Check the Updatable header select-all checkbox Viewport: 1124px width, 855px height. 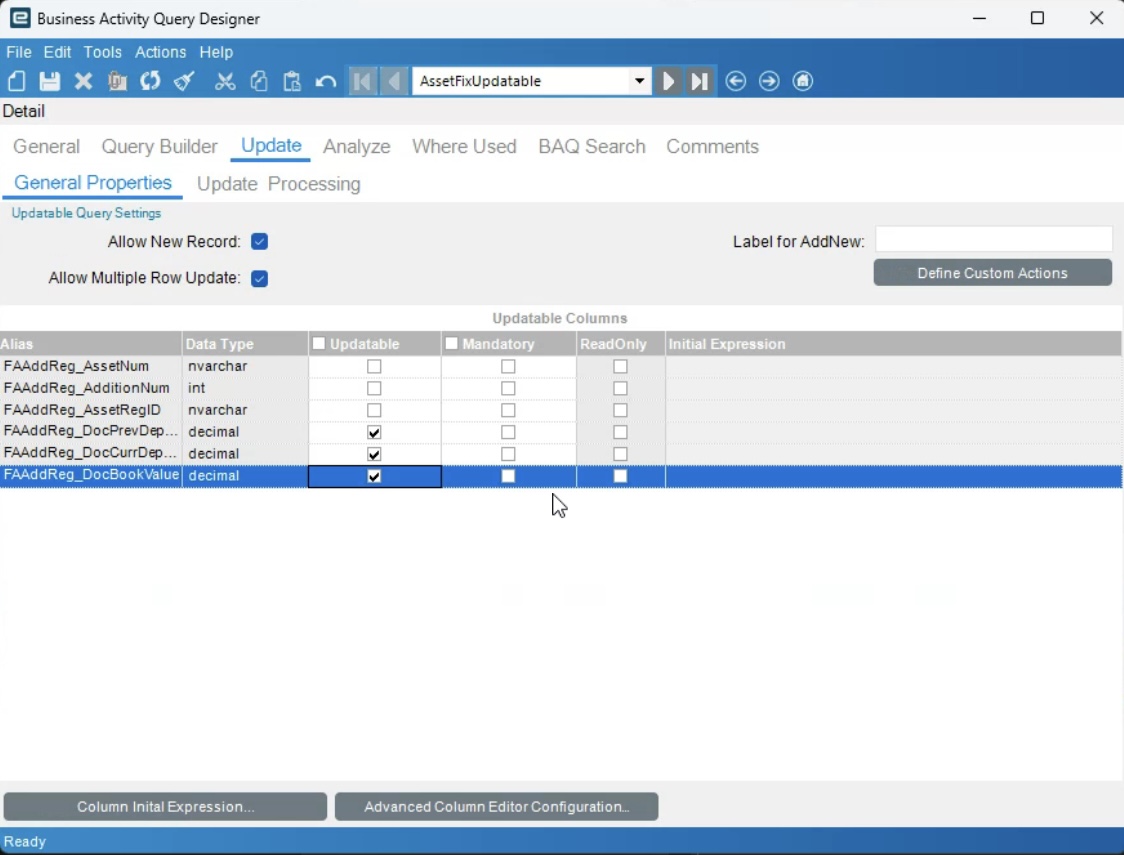(x=319, y=344)
